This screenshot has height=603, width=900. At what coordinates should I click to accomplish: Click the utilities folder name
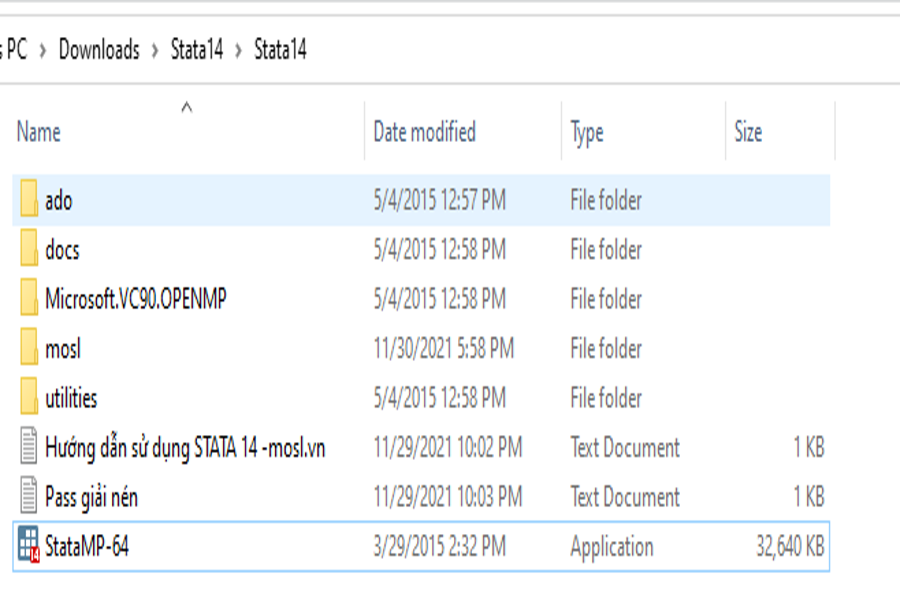pos(71,398)
